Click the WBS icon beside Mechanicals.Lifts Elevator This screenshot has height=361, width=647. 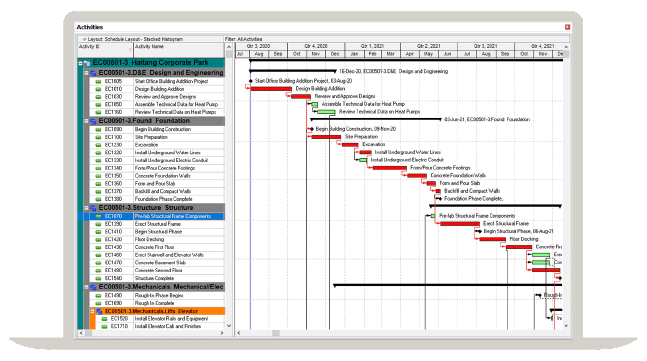coord(99,311)
